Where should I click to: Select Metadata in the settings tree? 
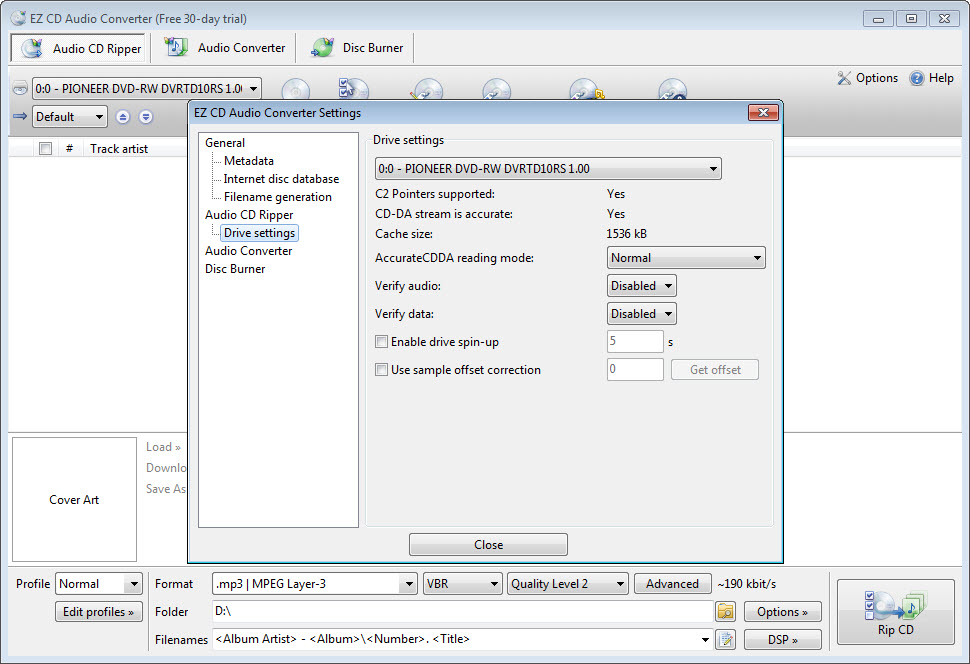tap(249, 161)
